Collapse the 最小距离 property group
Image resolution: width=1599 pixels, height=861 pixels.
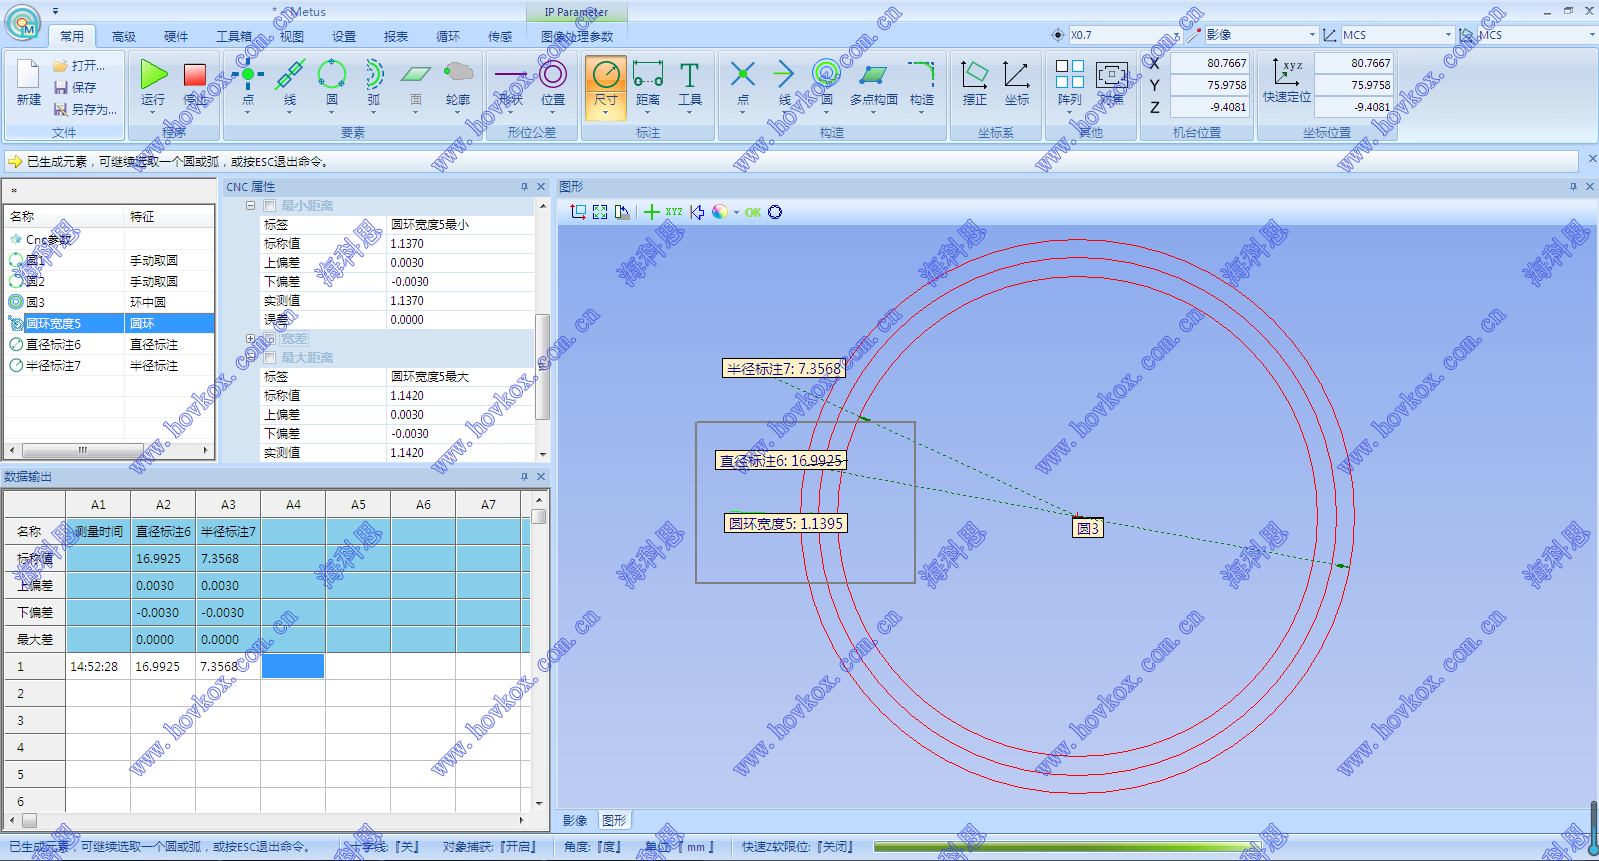point(251,206)
